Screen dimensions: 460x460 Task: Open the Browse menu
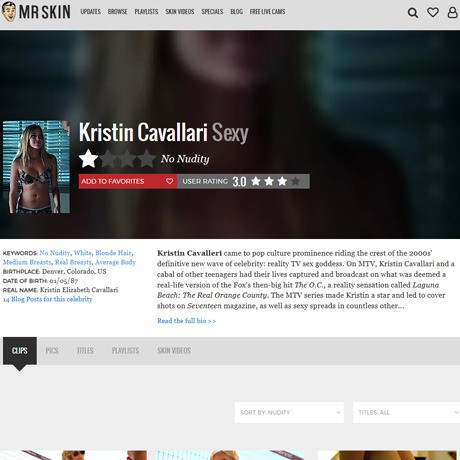[x=117, y=12]
